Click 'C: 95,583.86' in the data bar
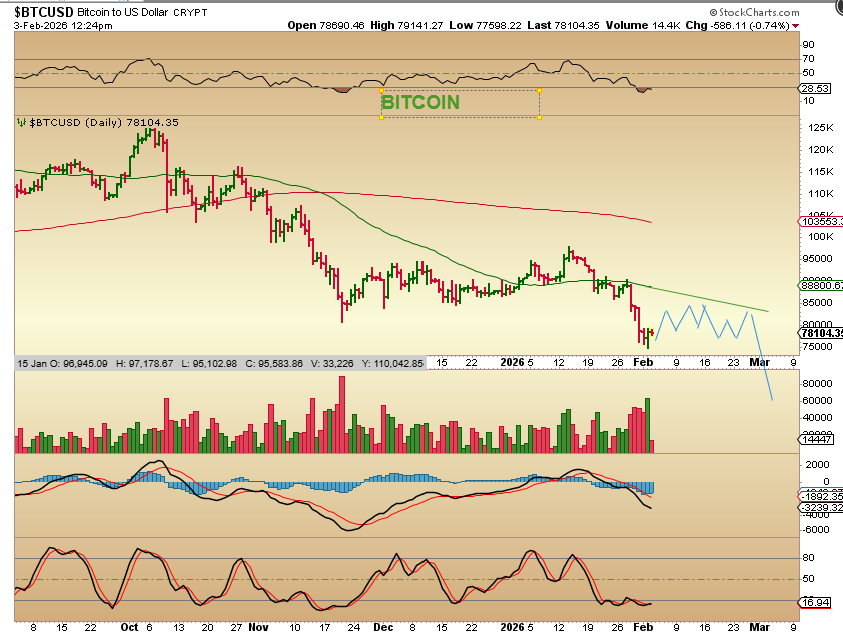 point(274,364)
